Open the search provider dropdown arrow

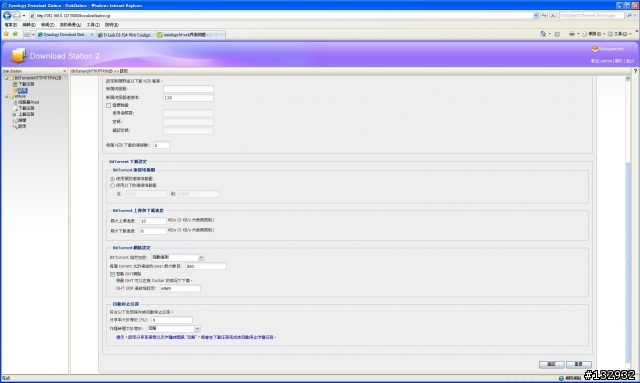coord(636,16)
